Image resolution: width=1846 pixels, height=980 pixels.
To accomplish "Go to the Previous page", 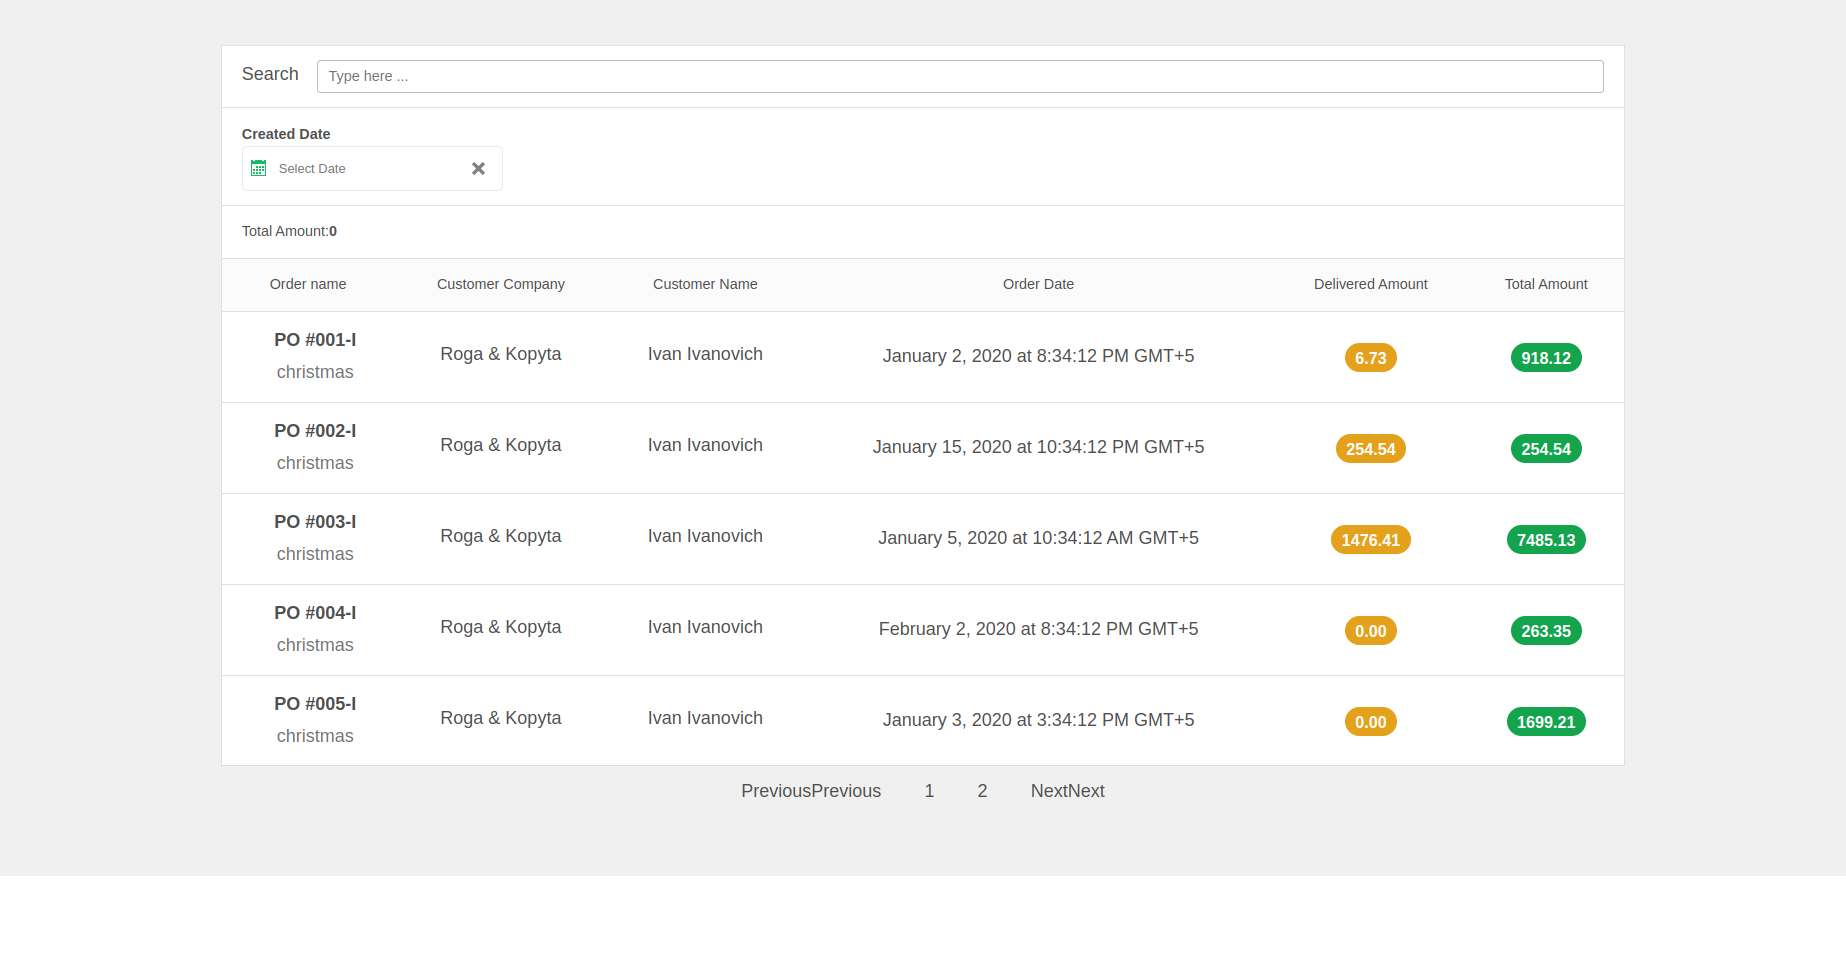I will (x=811, y=791).
